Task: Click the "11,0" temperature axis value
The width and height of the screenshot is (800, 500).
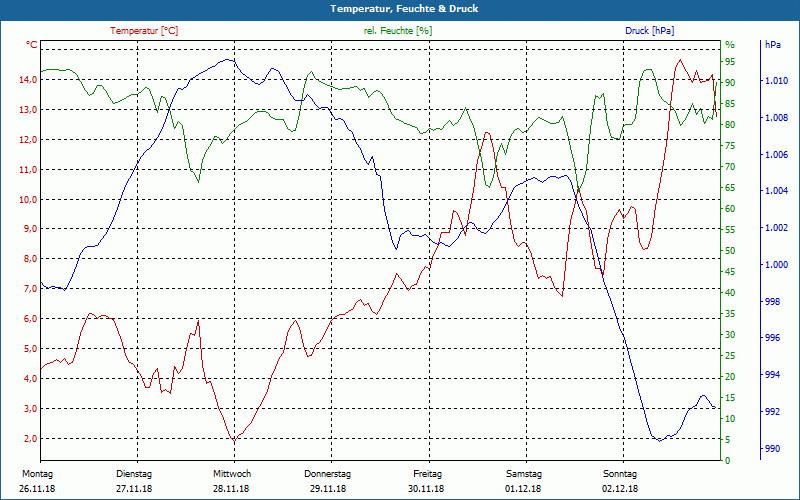Action: pos(28,169)
